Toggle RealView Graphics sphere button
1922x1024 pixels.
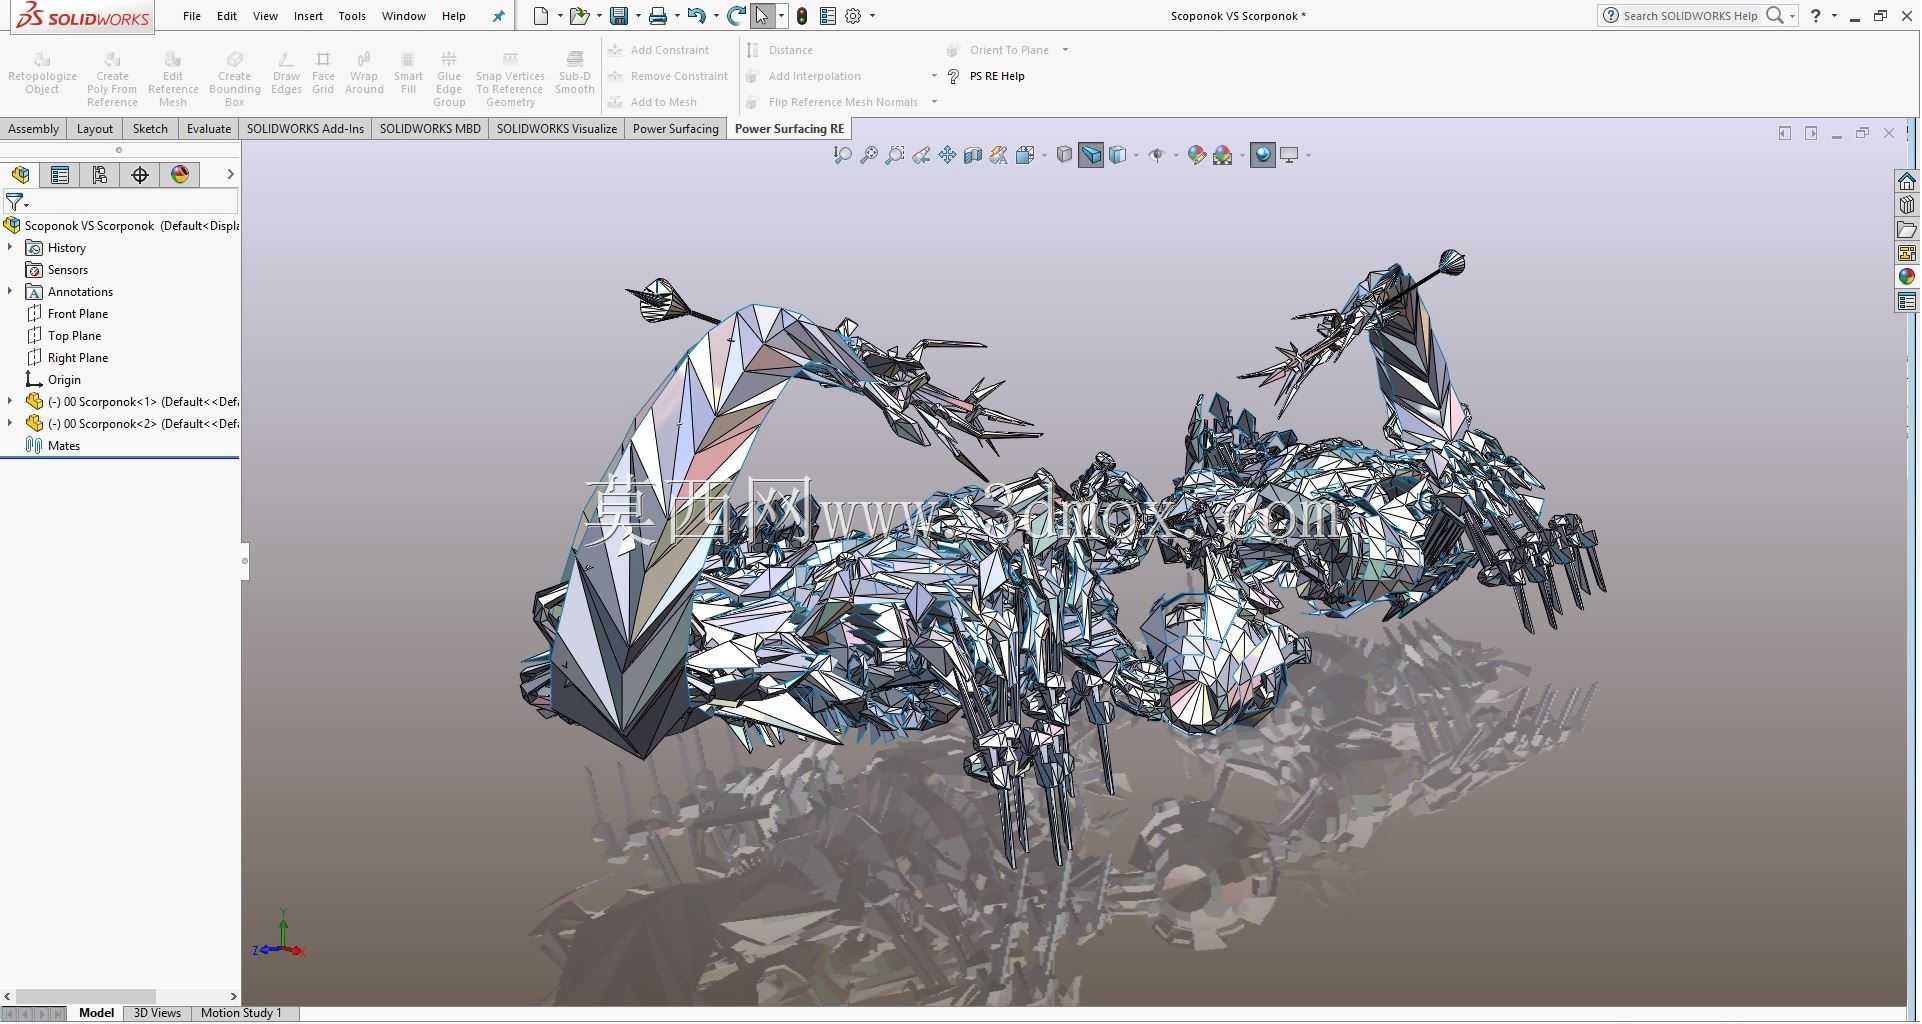coord(1263,155)
